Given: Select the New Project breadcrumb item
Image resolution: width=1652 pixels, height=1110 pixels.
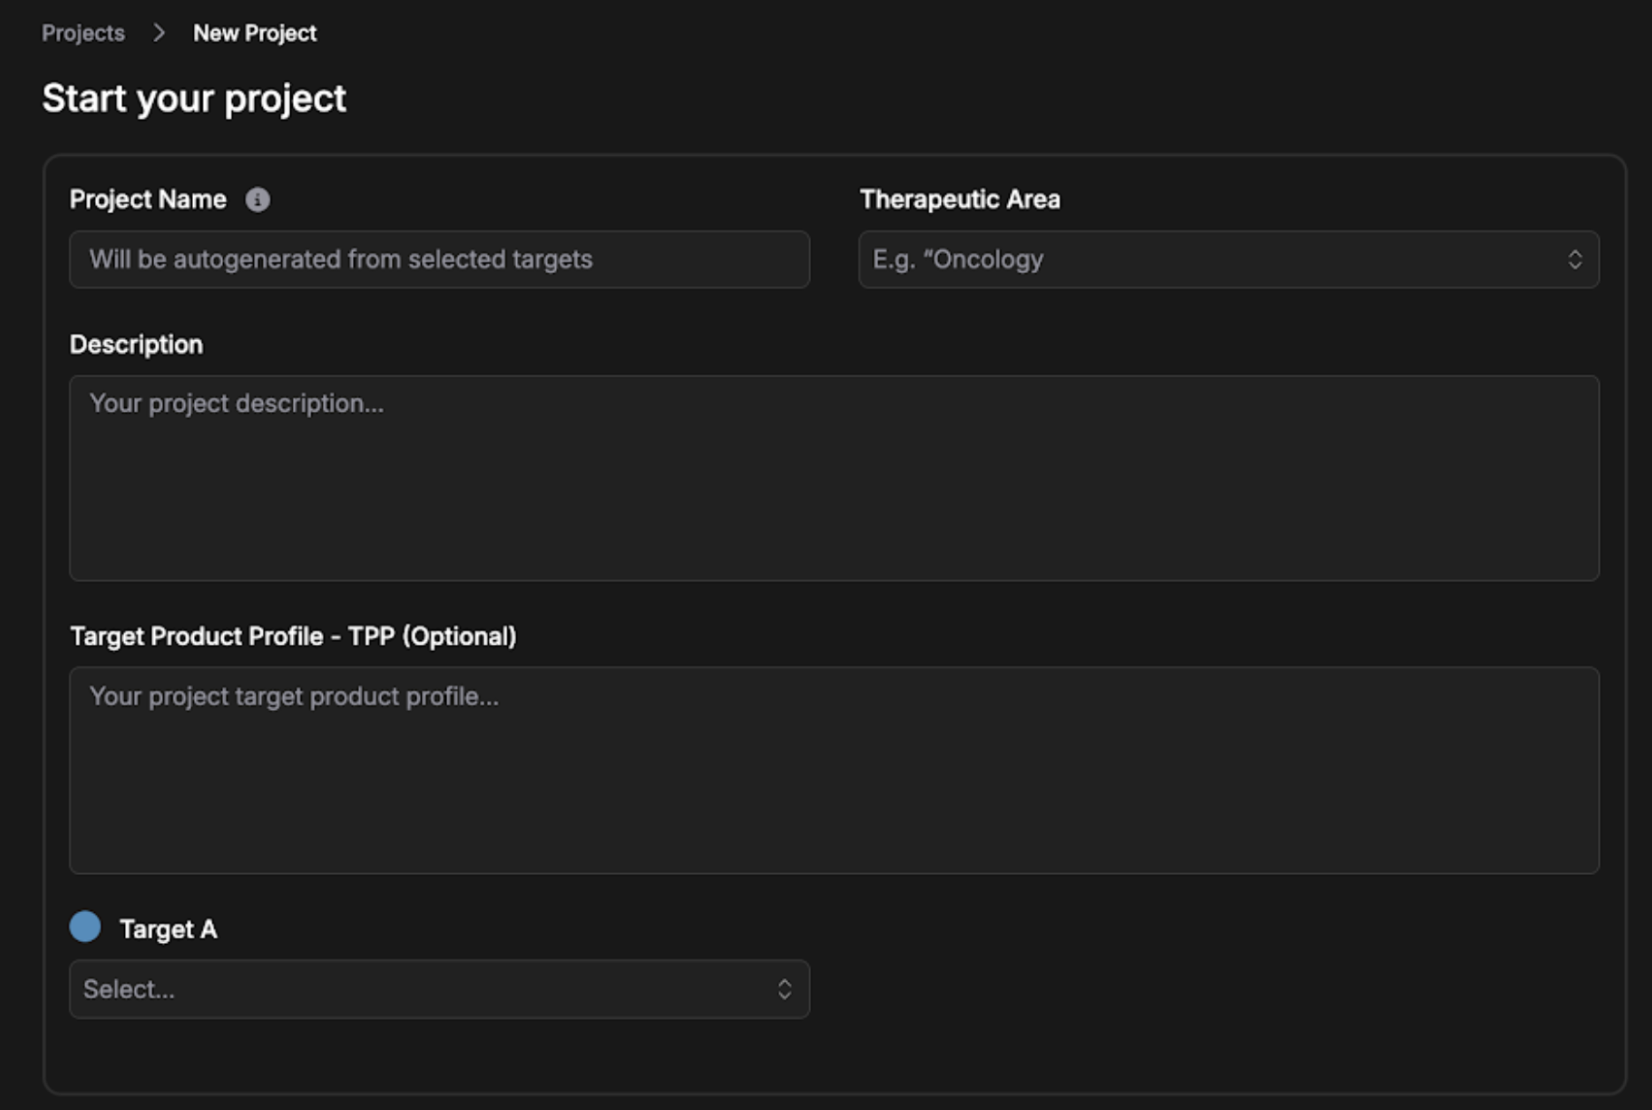Looking at the screenshot, I should (x=254, y=33).
